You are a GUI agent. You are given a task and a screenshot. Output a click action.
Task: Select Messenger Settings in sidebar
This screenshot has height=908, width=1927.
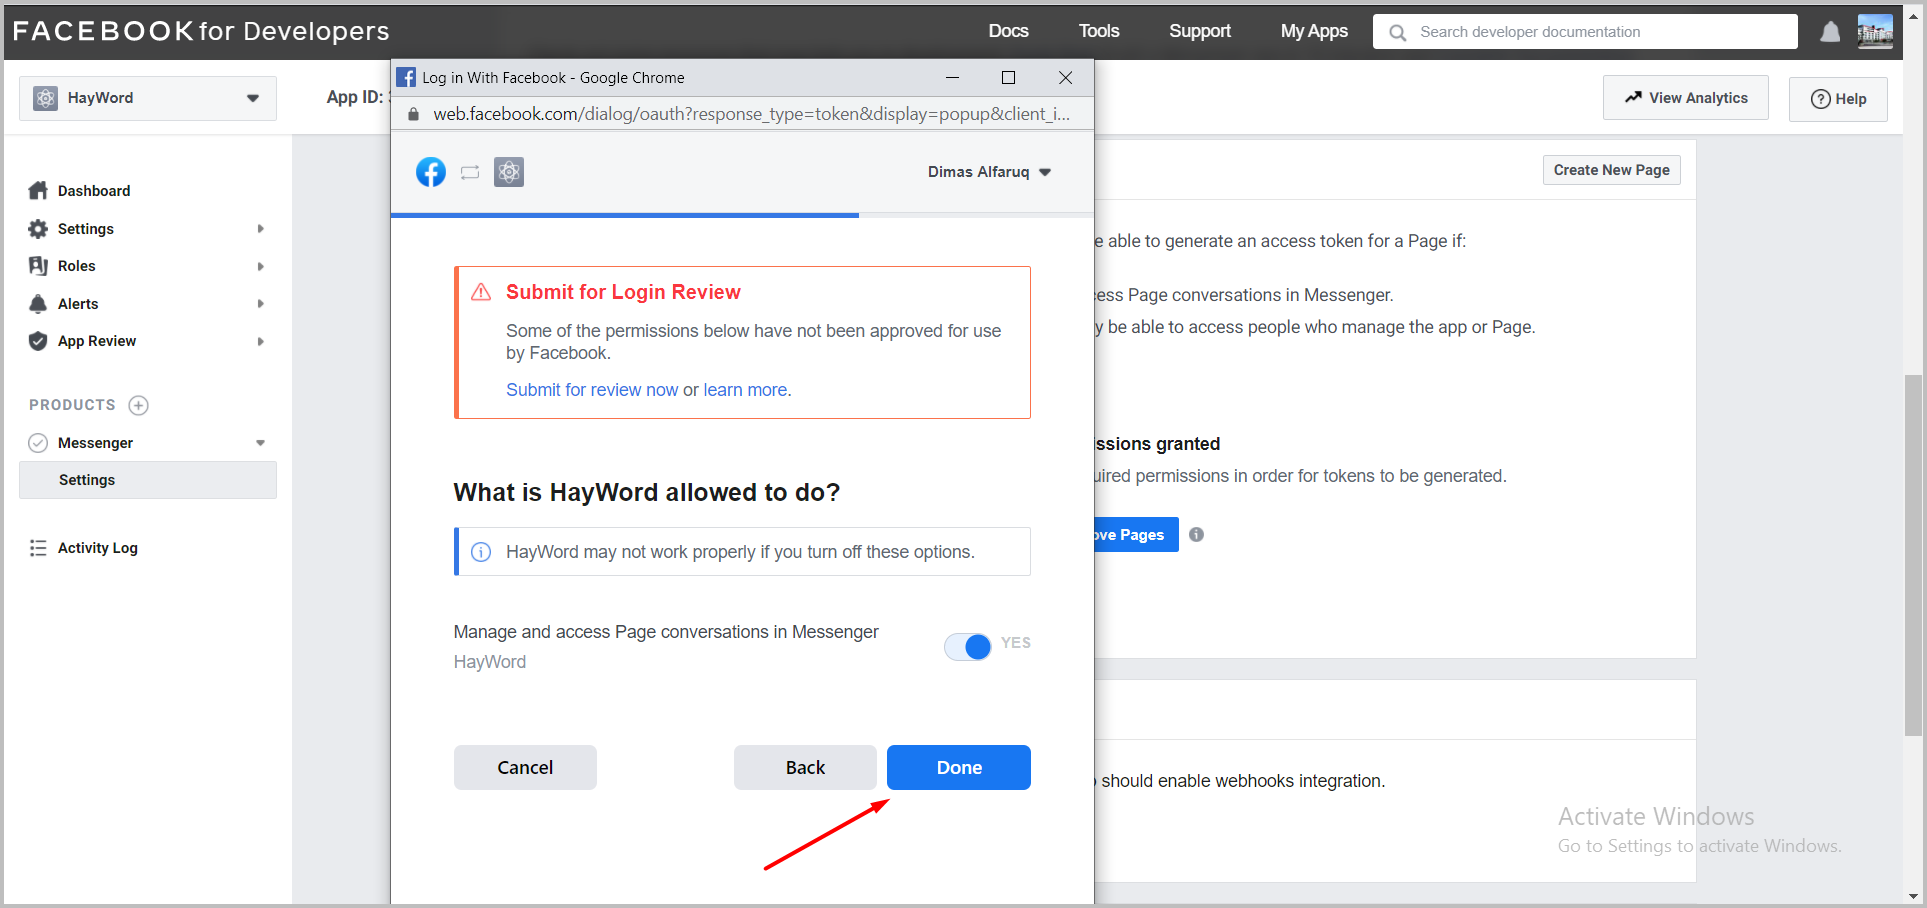pos(148,480)
